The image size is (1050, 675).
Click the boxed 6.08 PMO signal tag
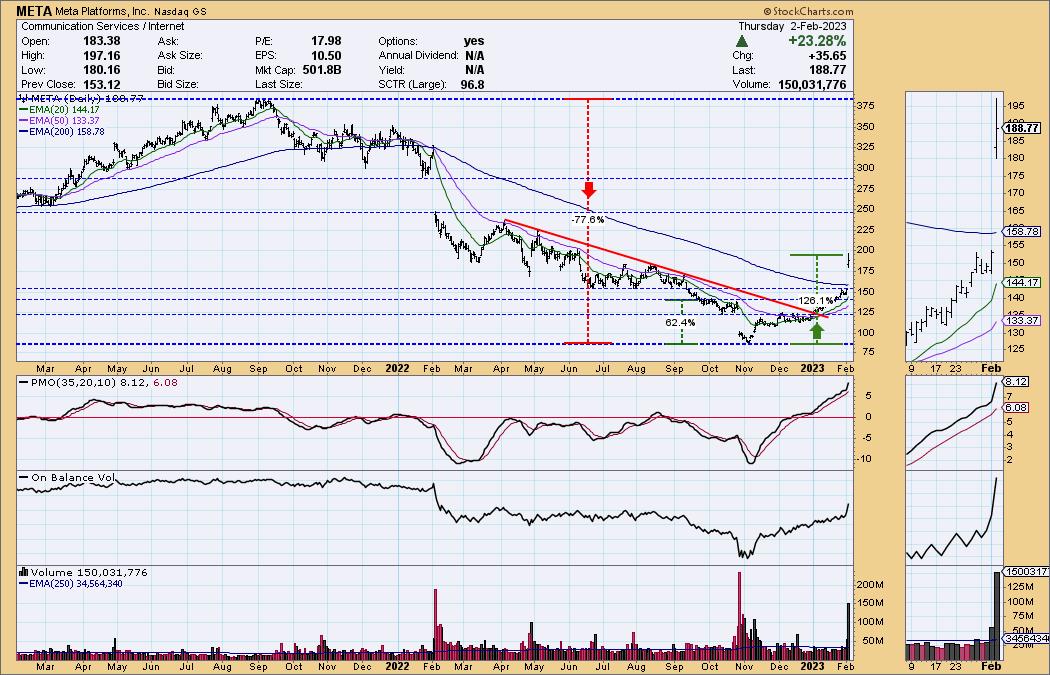coord(1017,407)
